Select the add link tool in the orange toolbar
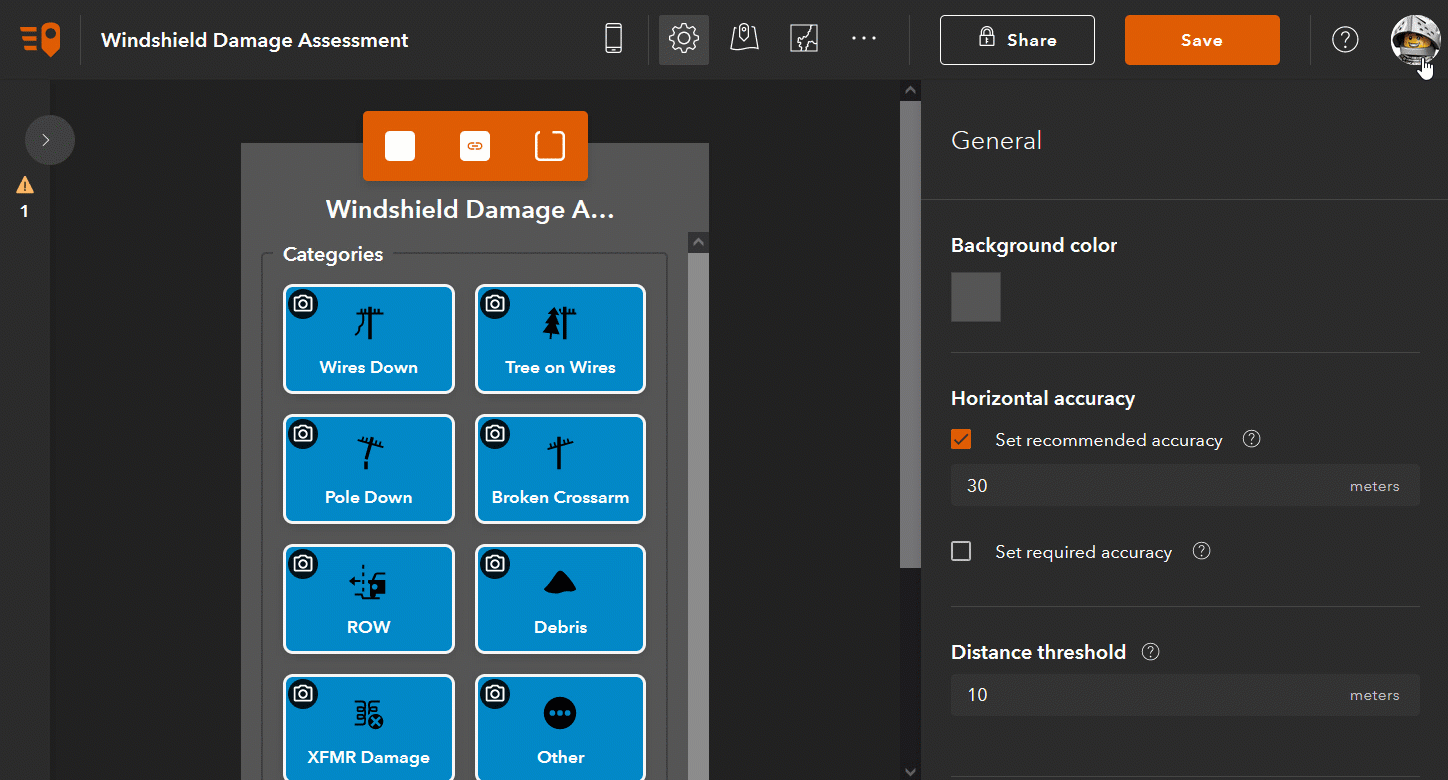1448x780 pixels. (475, 145)
